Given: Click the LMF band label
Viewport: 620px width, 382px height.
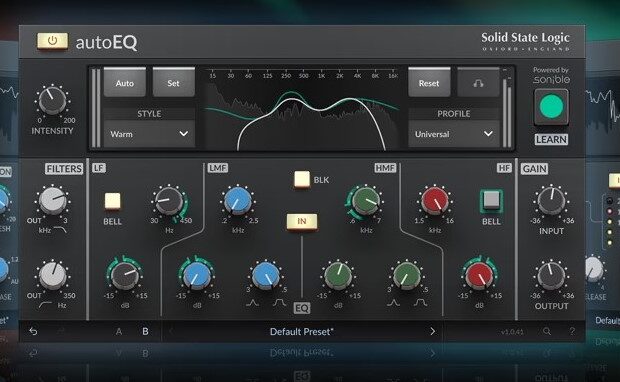Looking at the screenshot, I should pyautogui.click(x=217, y=168).
